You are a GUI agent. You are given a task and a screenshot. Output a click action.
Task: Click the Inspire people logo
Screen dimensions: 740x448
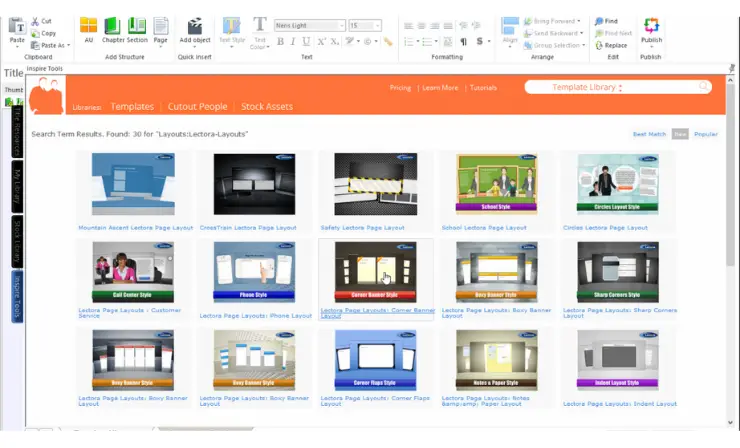point(46,95)
